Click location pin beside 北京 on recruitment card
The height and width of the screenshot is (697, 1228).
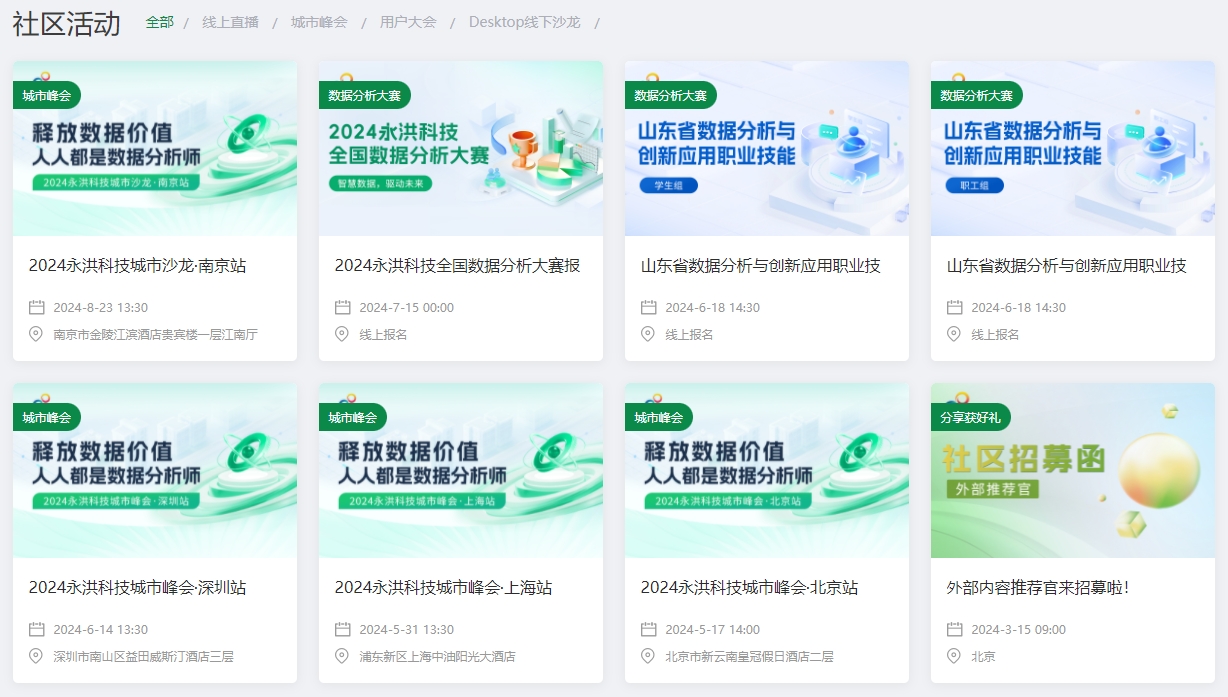[955, 657]
